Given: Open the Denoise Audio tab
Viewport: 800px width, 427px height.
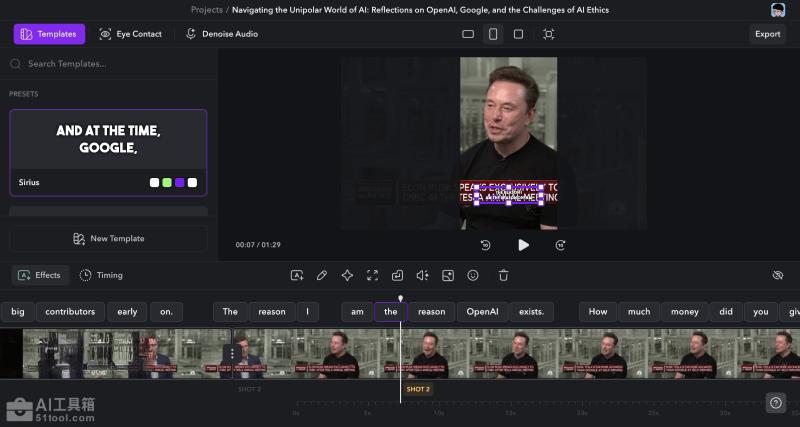Looking at the screenshot, I should point(222,34).
